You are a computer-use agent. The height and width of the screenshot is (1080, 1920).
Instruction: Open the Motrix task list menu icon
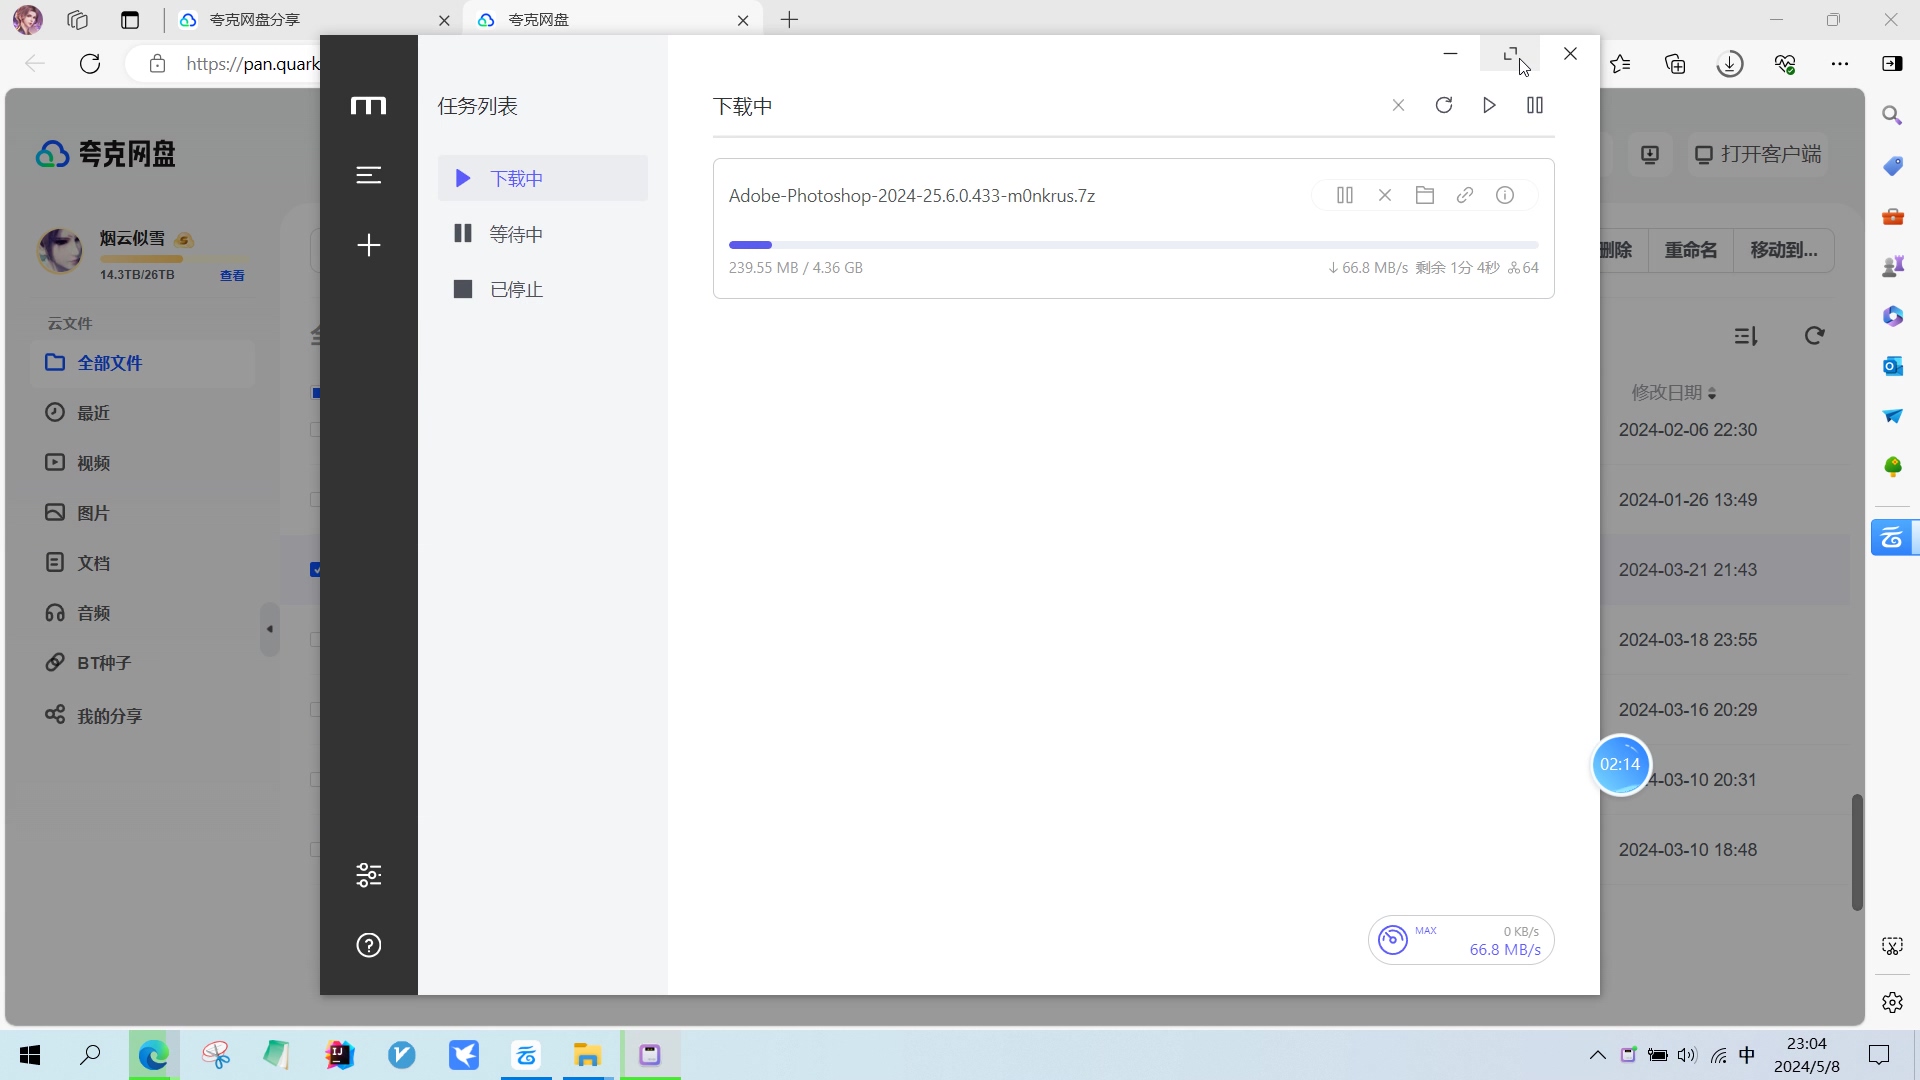tap(368, 175)
